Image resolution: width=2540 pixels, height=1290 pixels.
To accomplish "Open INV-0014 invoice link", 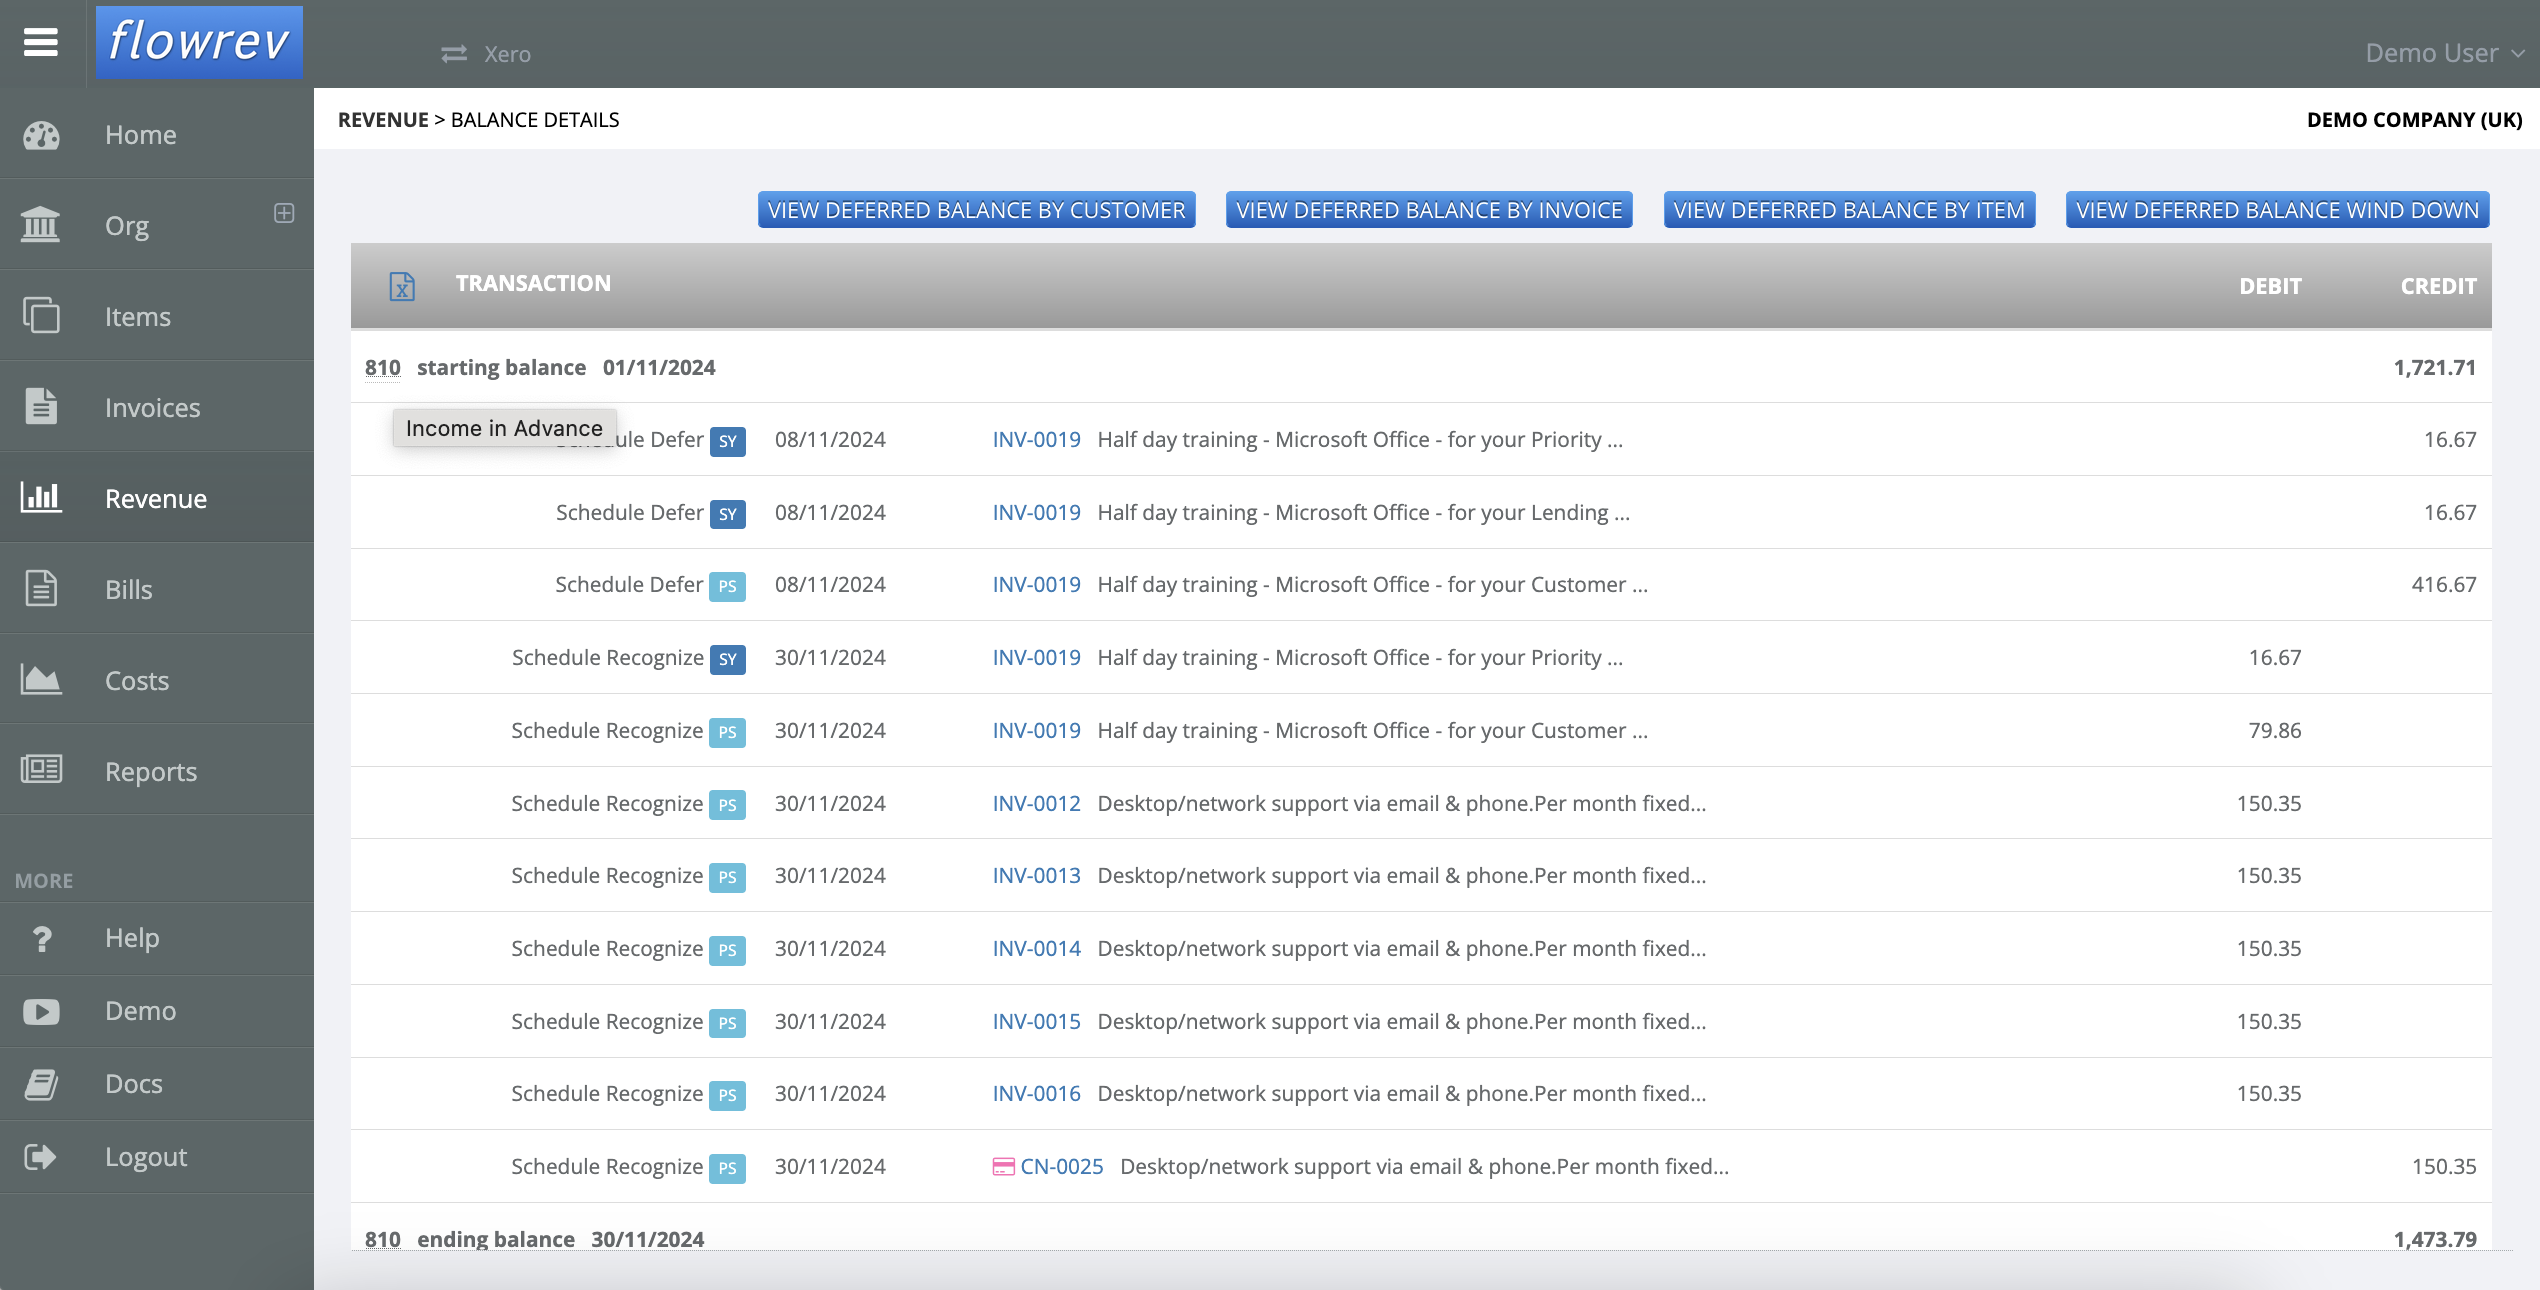I will point(1036,948).
